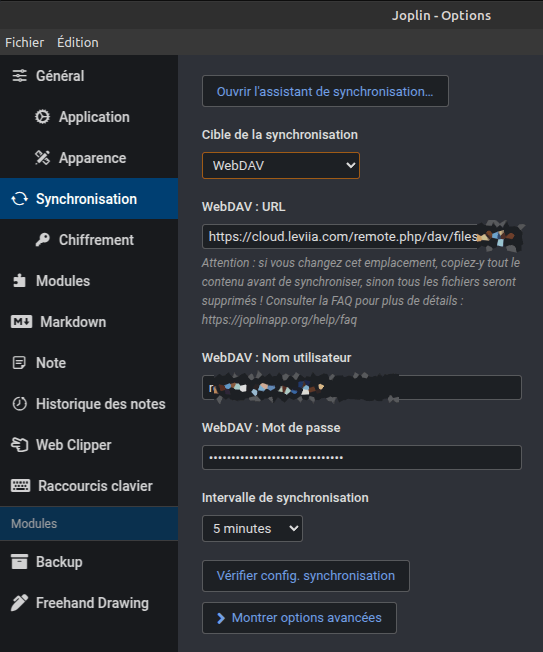Click Ouvrir l'assistant de synchronisation button
The height and width of the screenshot is (652, 543).
(325, 91)
